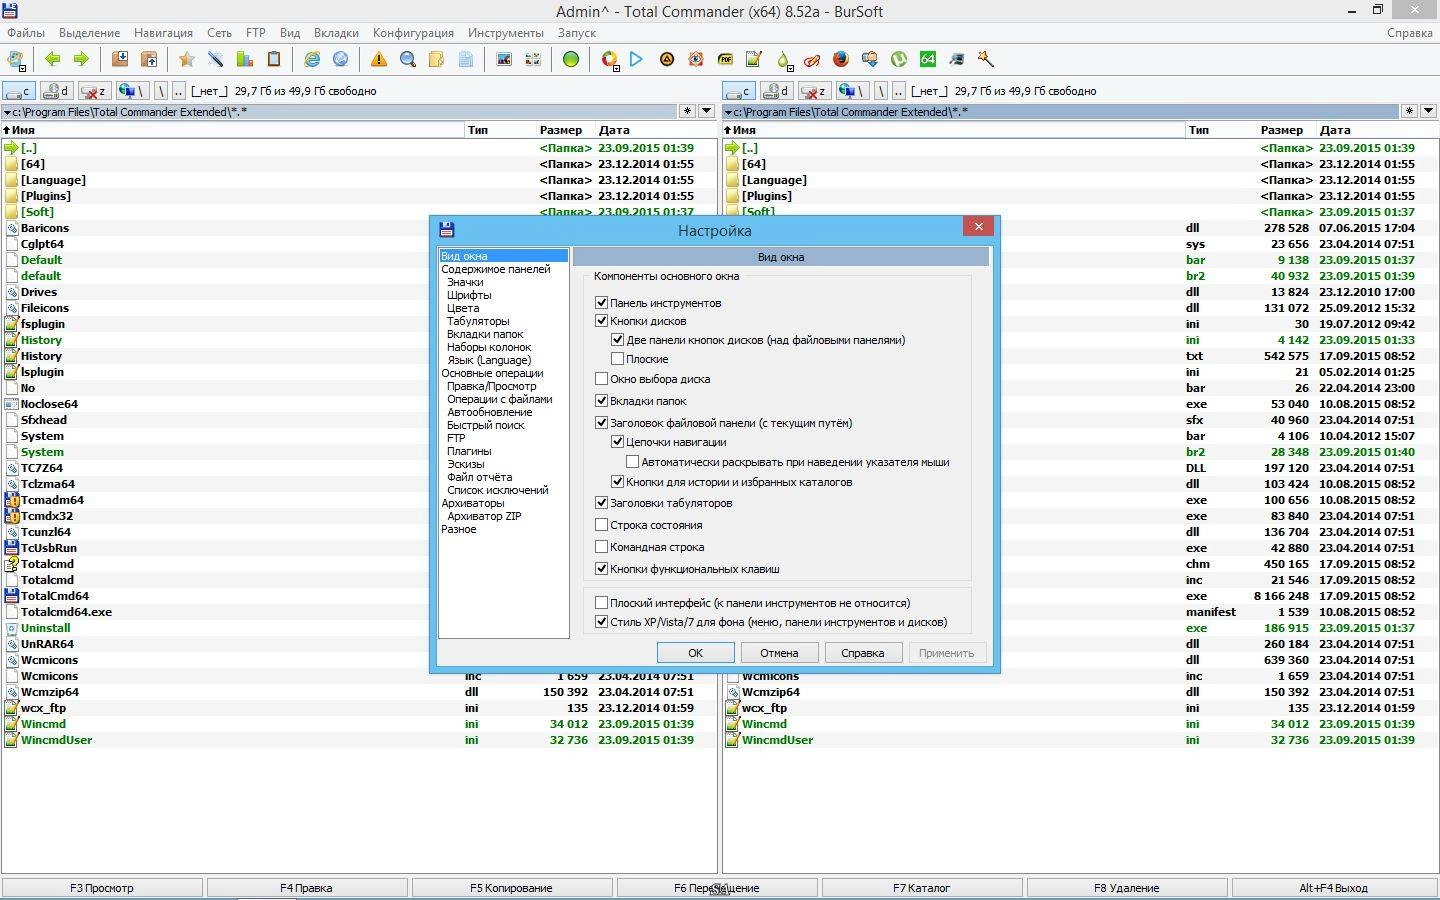Select 'Архиватор ZIP' in settings category list

[484, 516]
